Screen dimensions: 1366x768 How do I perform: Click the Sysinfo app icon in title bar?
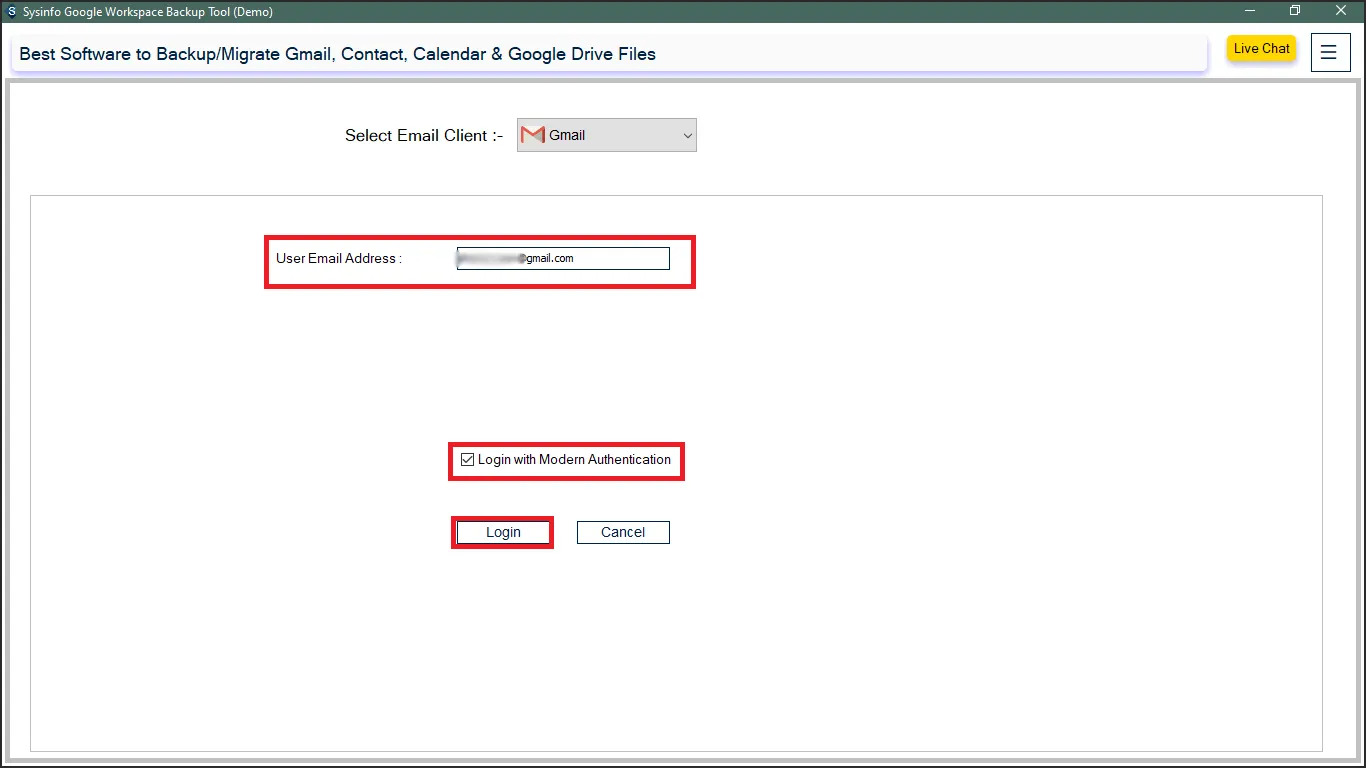point(11,12)
